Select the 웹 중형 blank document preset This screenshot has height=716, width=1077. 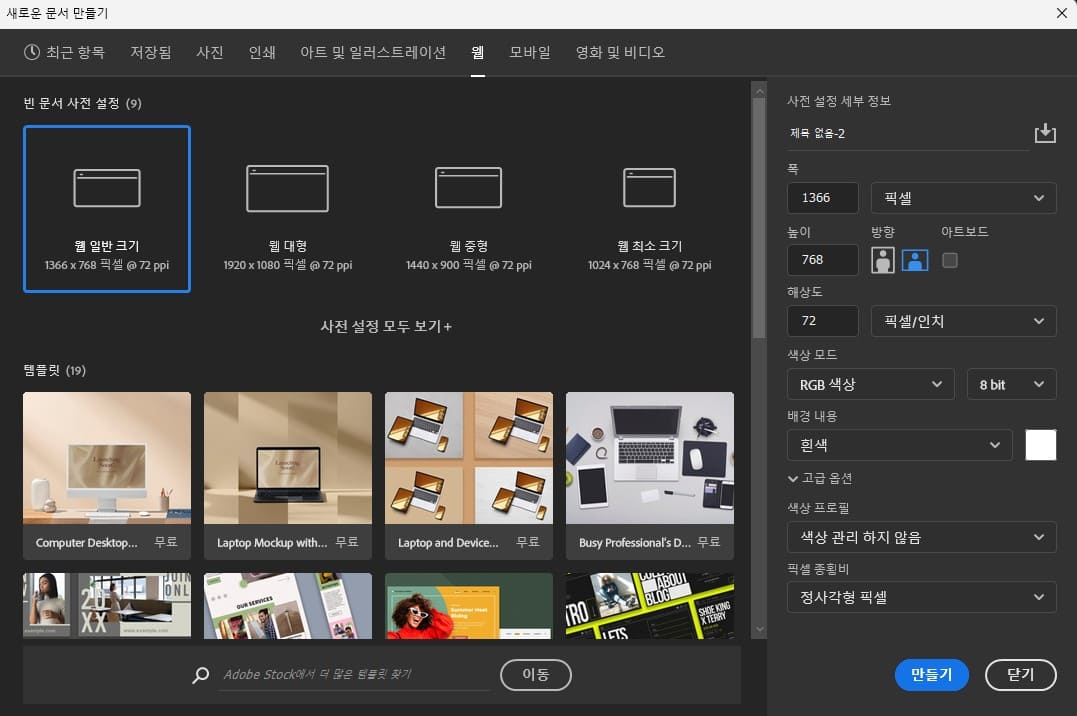pos(468,210)
